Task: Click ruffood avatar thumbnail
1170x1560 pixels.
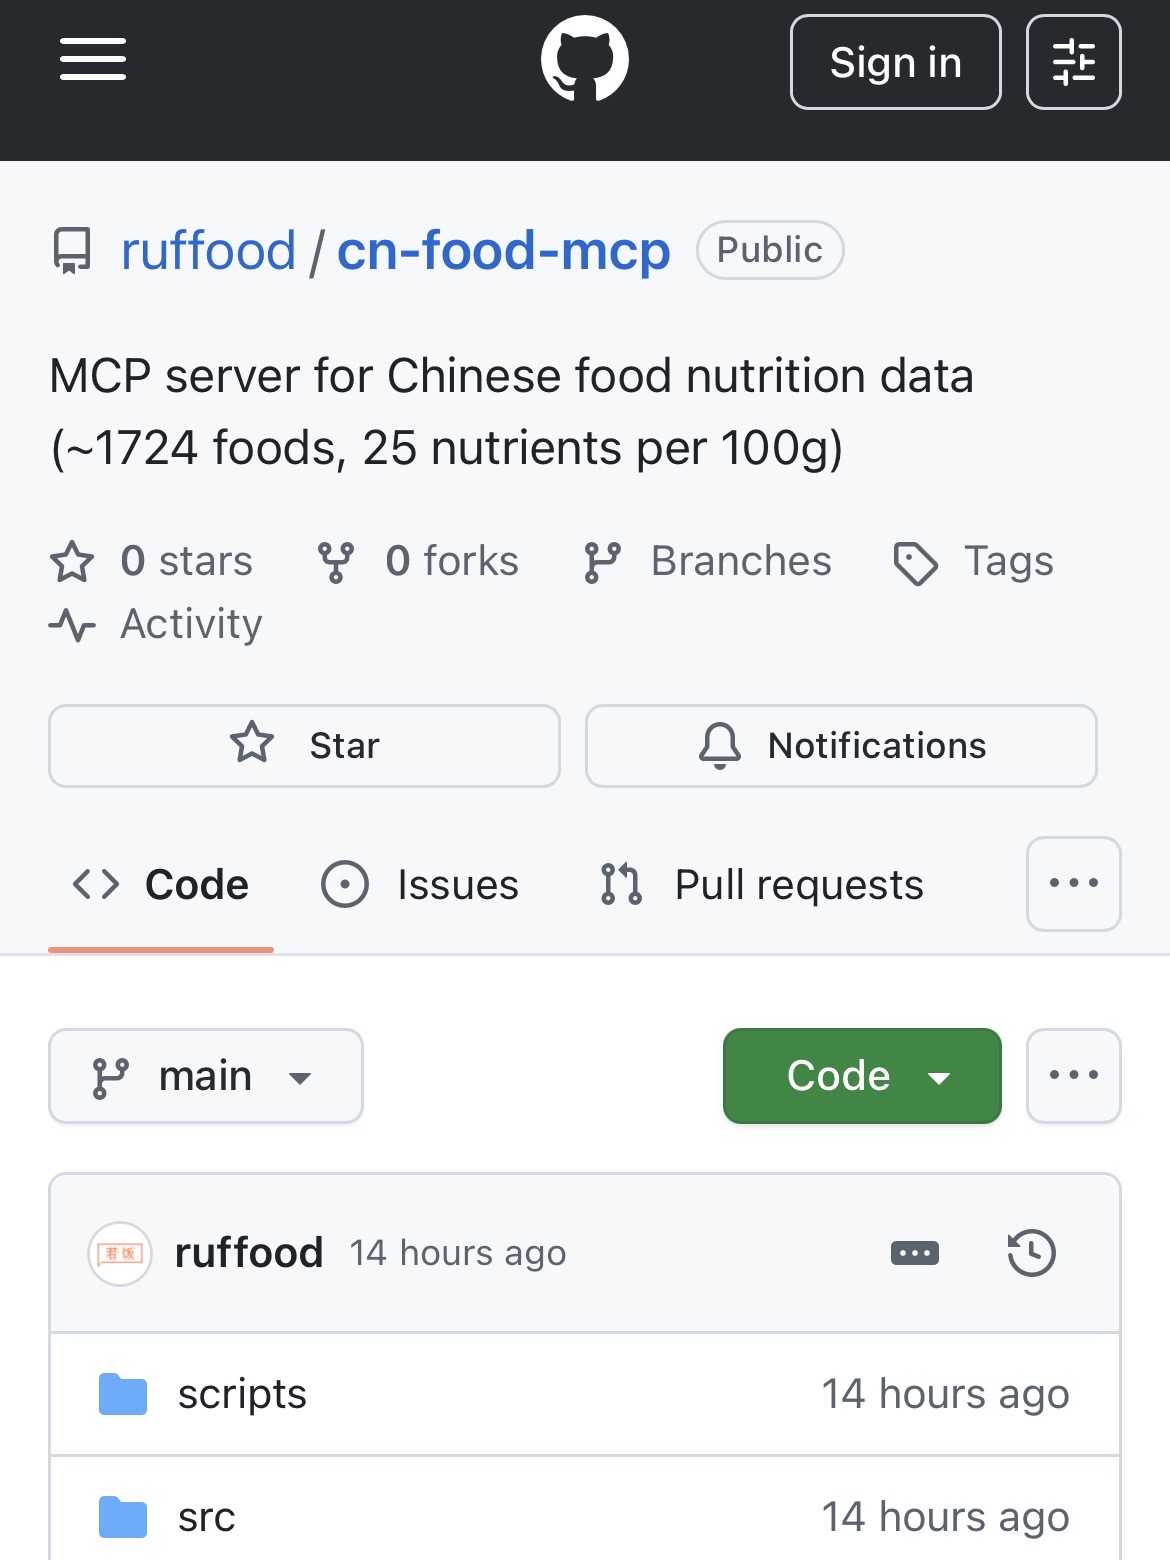Action: pyautogui.click(x=120, y=1253)
